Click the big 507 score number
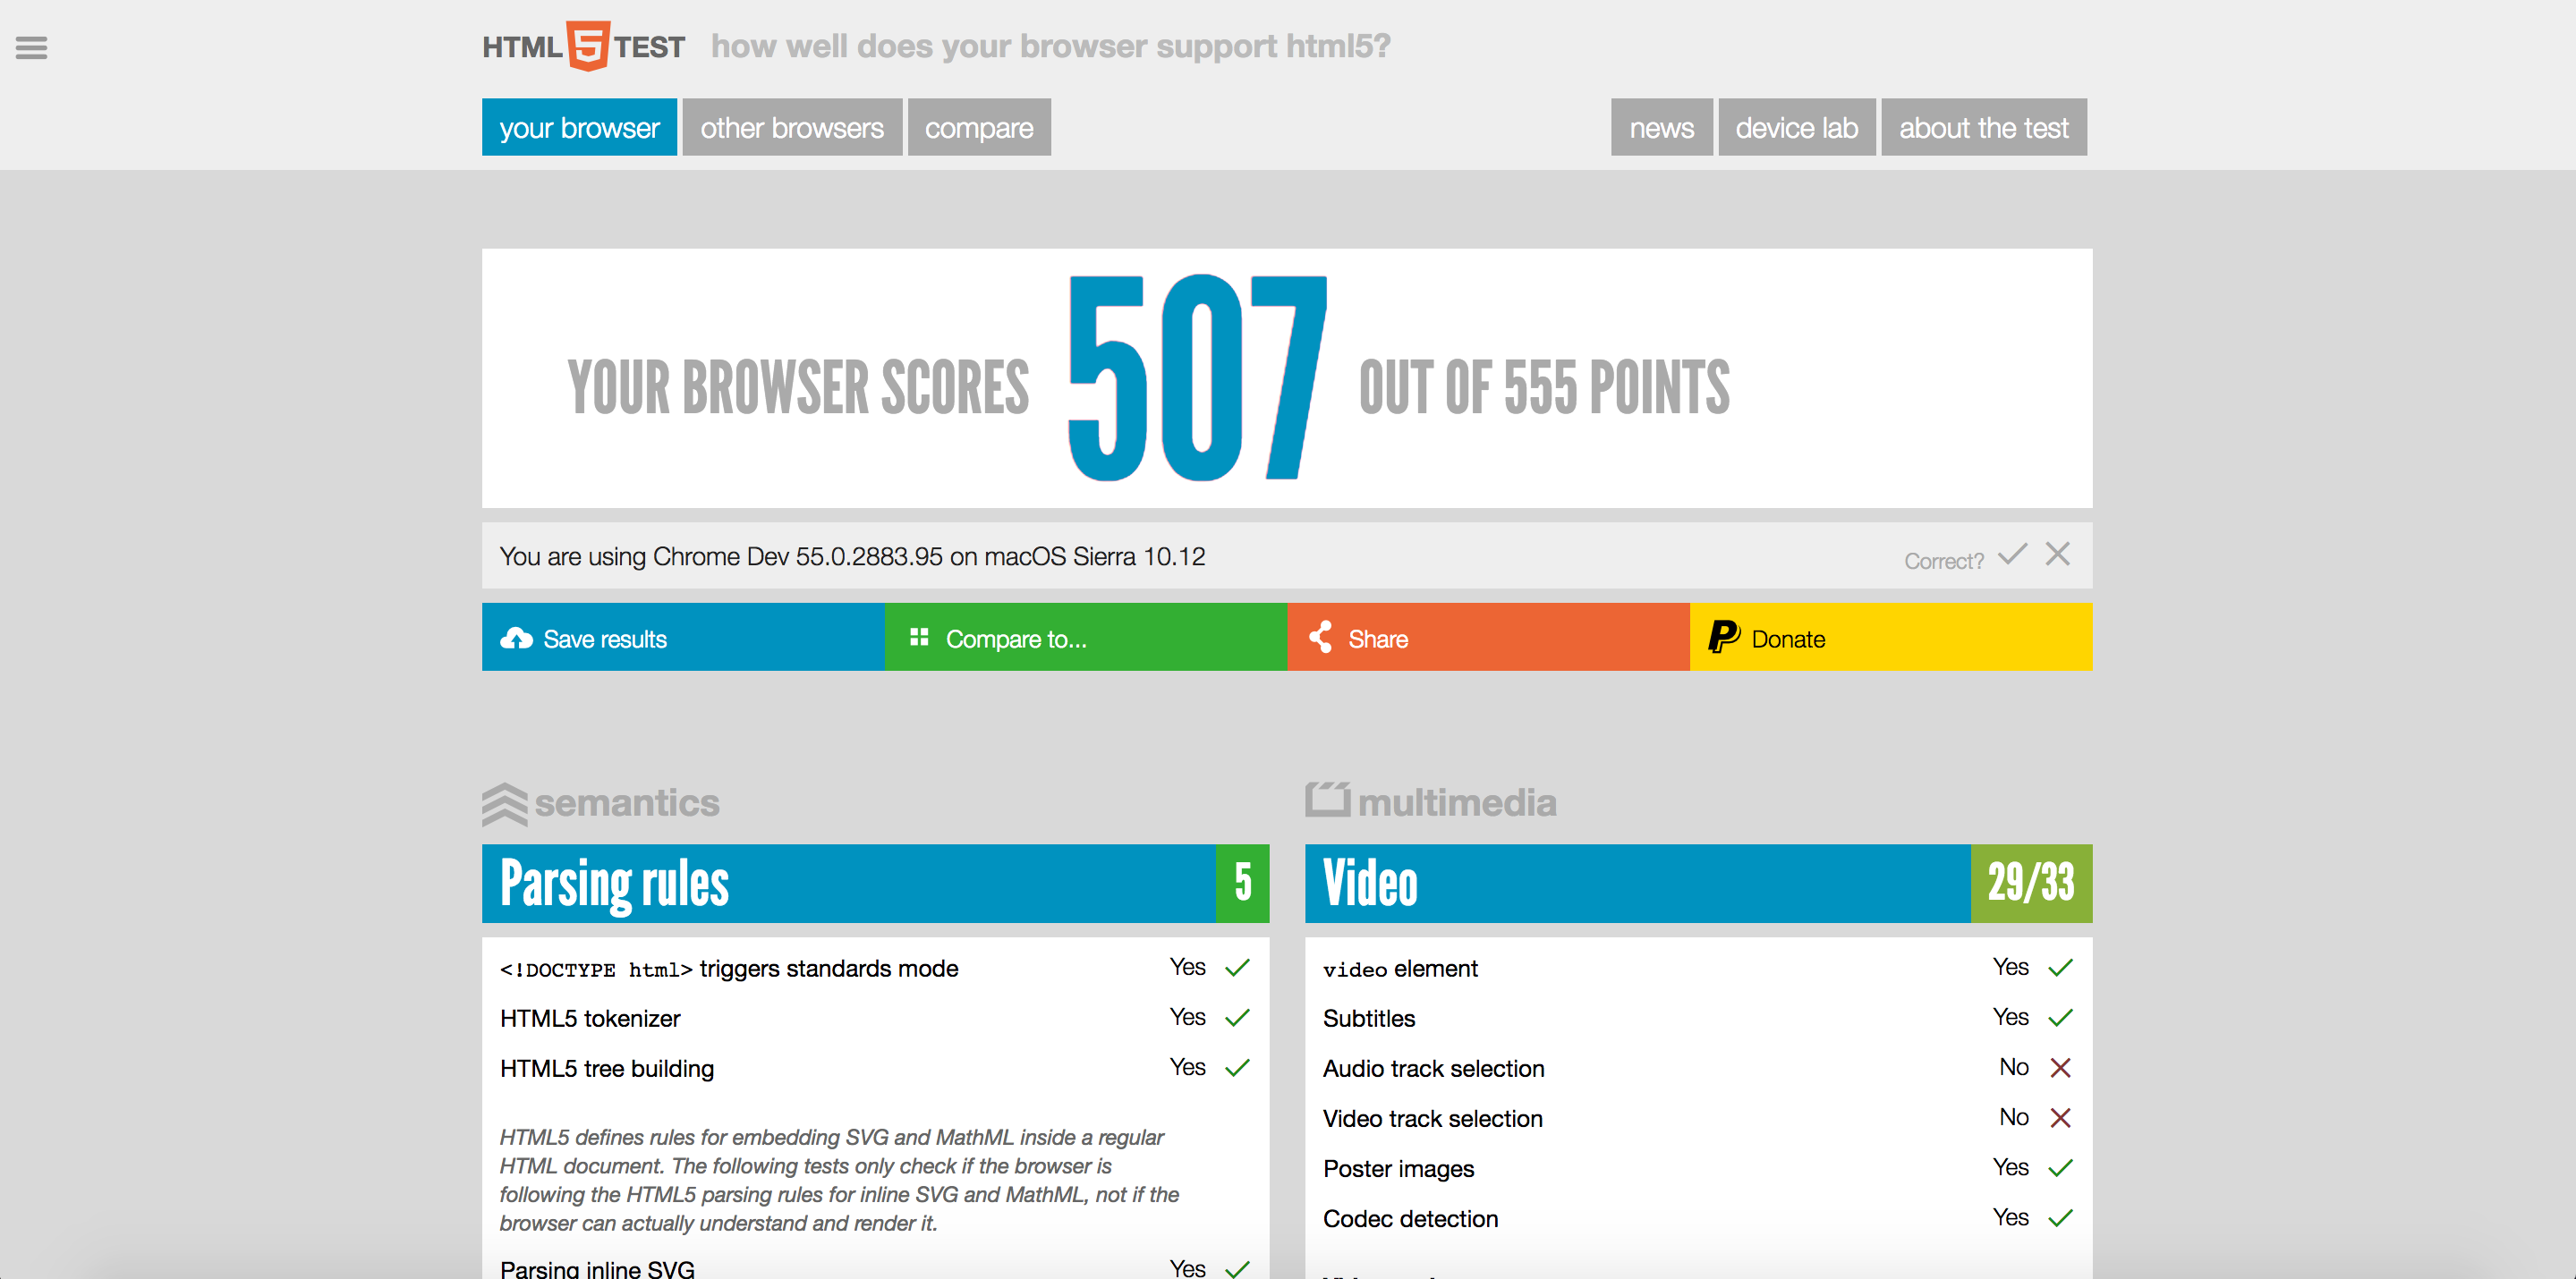The height and width of the screenshot is (1279, 2576). 1196,378
